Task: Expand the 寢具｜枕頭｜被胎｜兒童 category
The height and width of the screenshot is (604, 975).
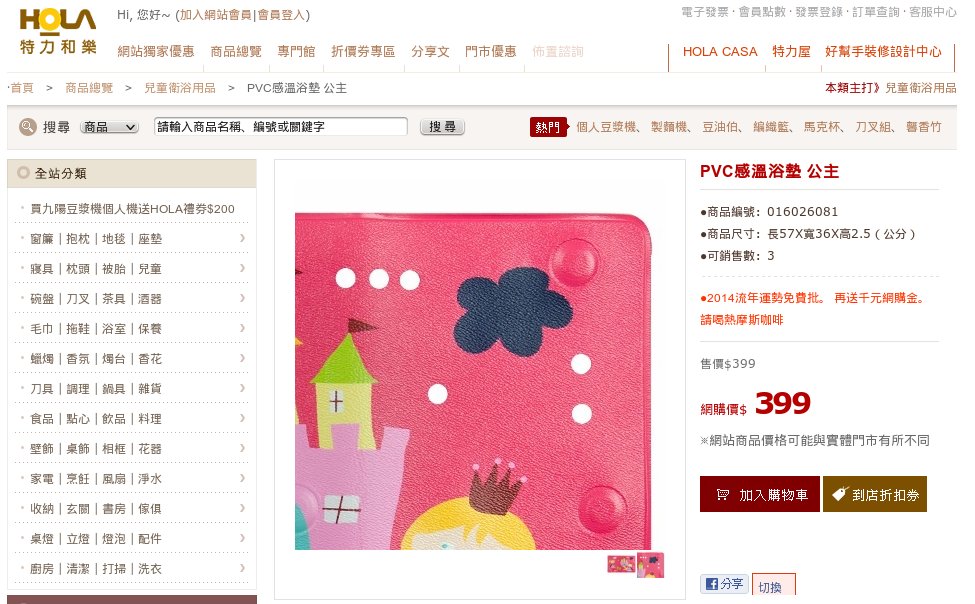Action: [131, 269]
